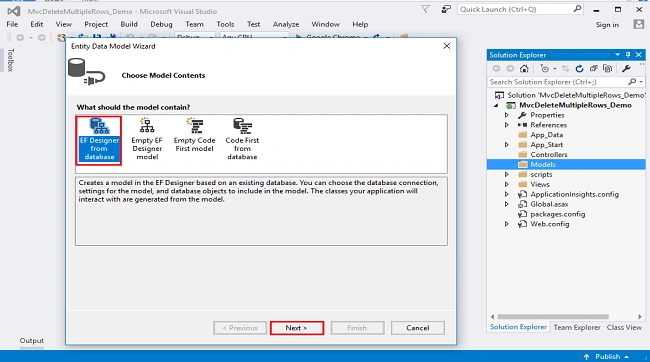Click Back arrow in Solution Explorer toolbar

[496, 68]
